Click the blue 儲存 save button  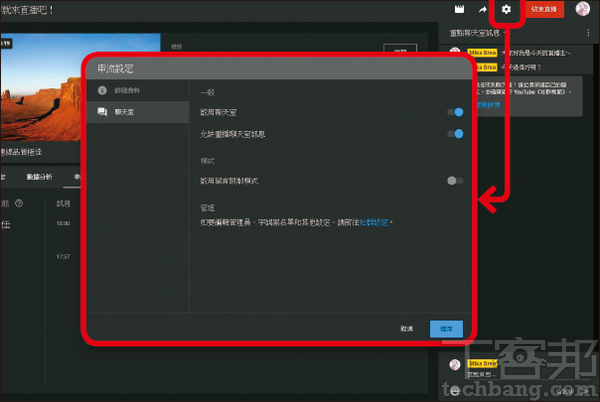pyautogui.click(x=446, y=329)
